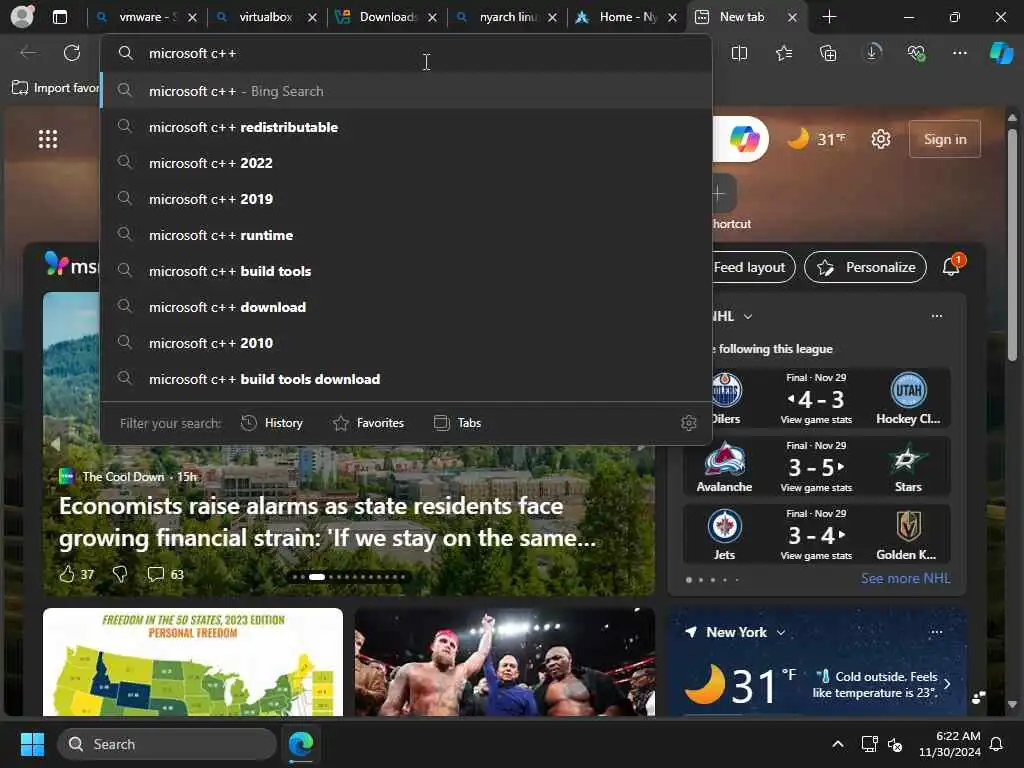The image size is (1024, 768).
Task: Close the New tab tab
Action: coord(792,18)
